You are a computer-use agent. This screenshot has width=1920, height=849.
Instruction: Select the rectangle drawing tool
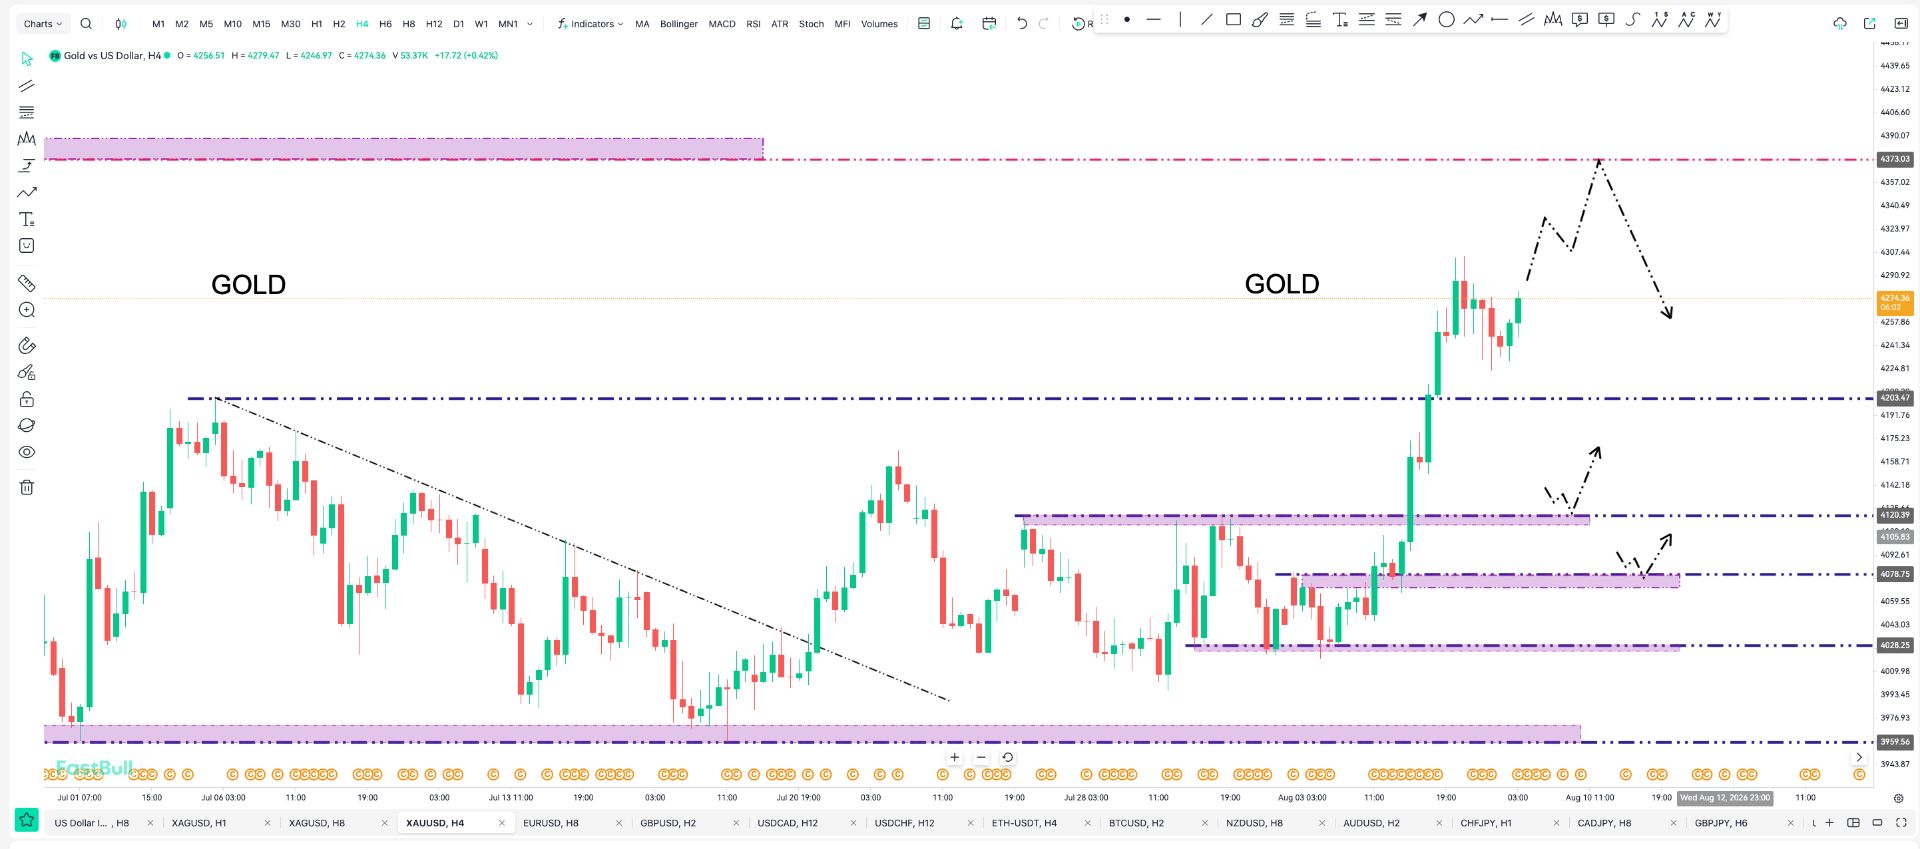coord(1233,19)
